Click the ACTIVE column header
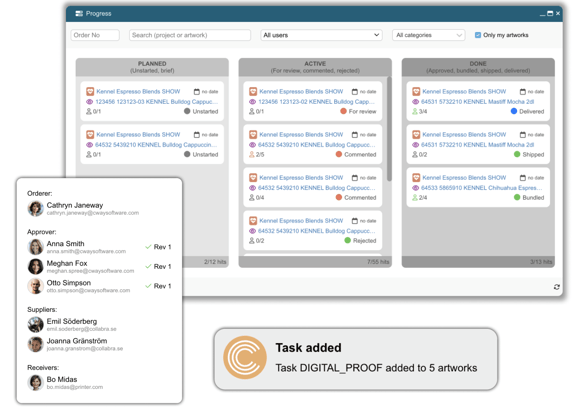573x412 pixels. tap(315, 67)
